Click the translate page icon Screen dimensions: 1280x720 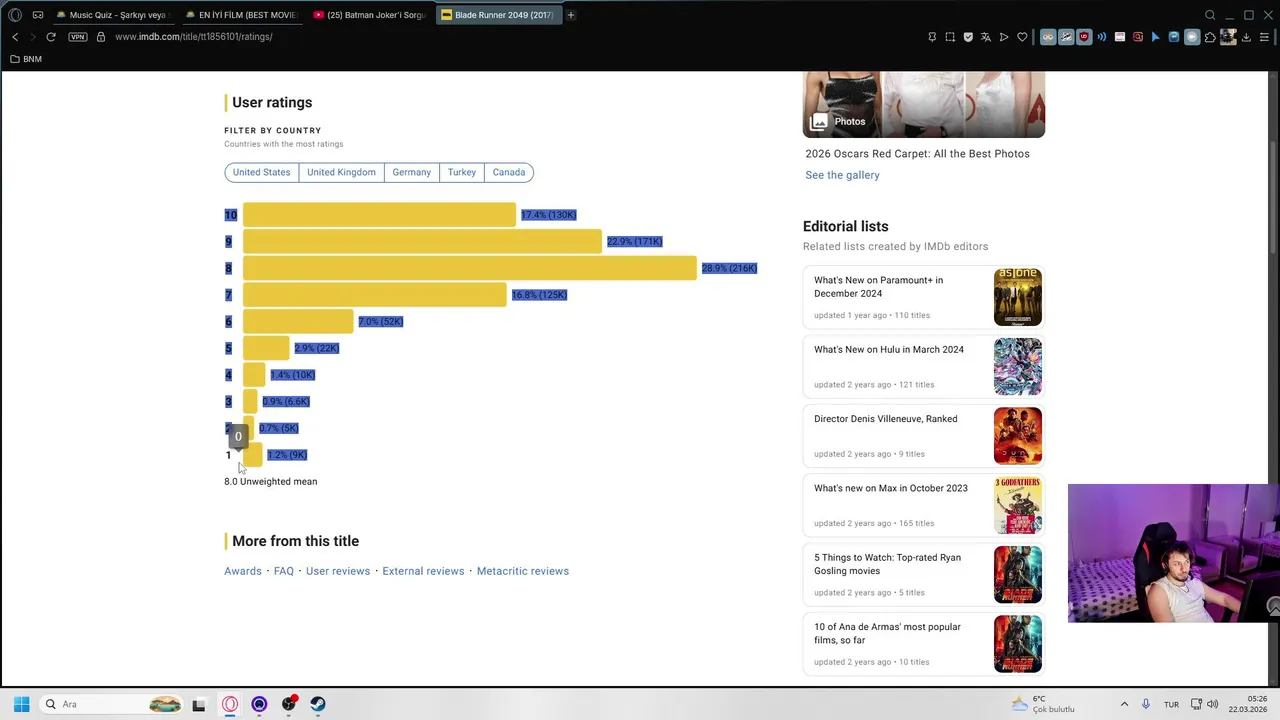986,37
